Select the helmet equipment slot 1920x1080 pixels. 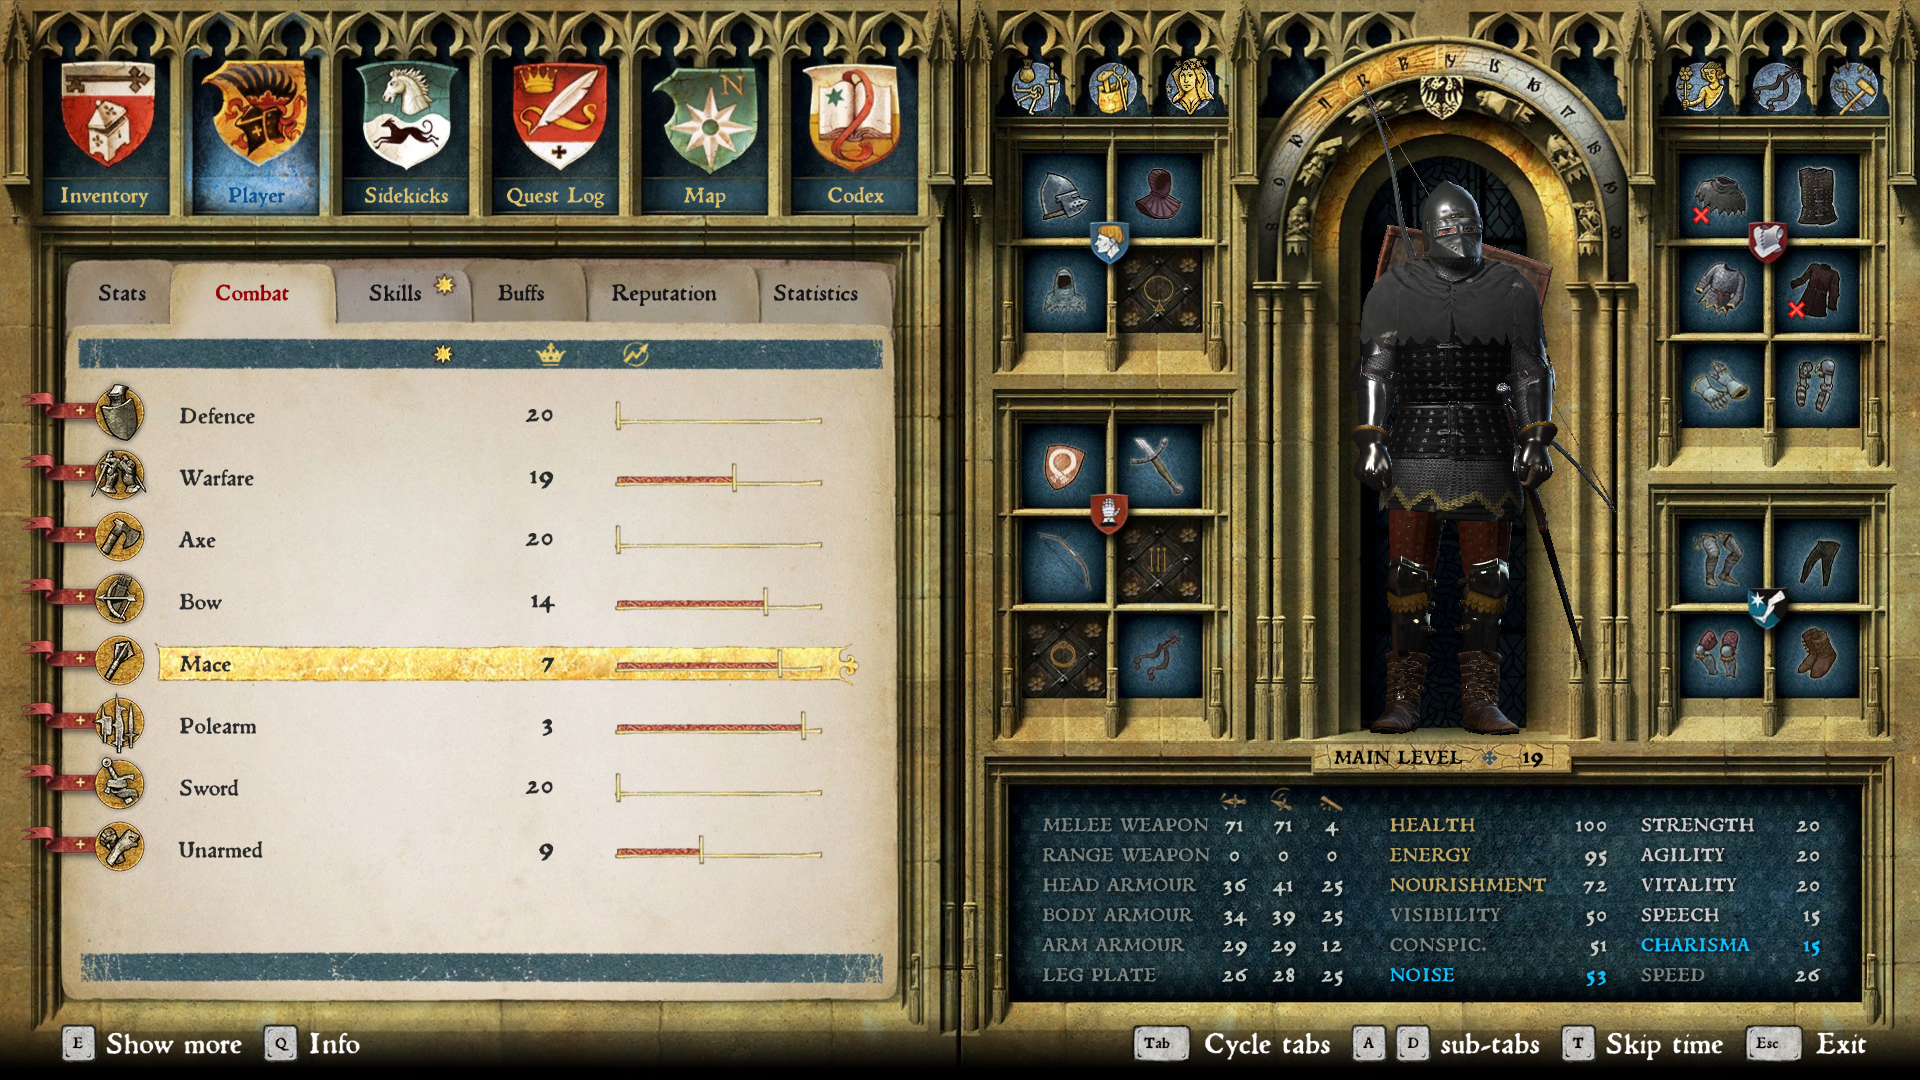[x=1063, y=195]
